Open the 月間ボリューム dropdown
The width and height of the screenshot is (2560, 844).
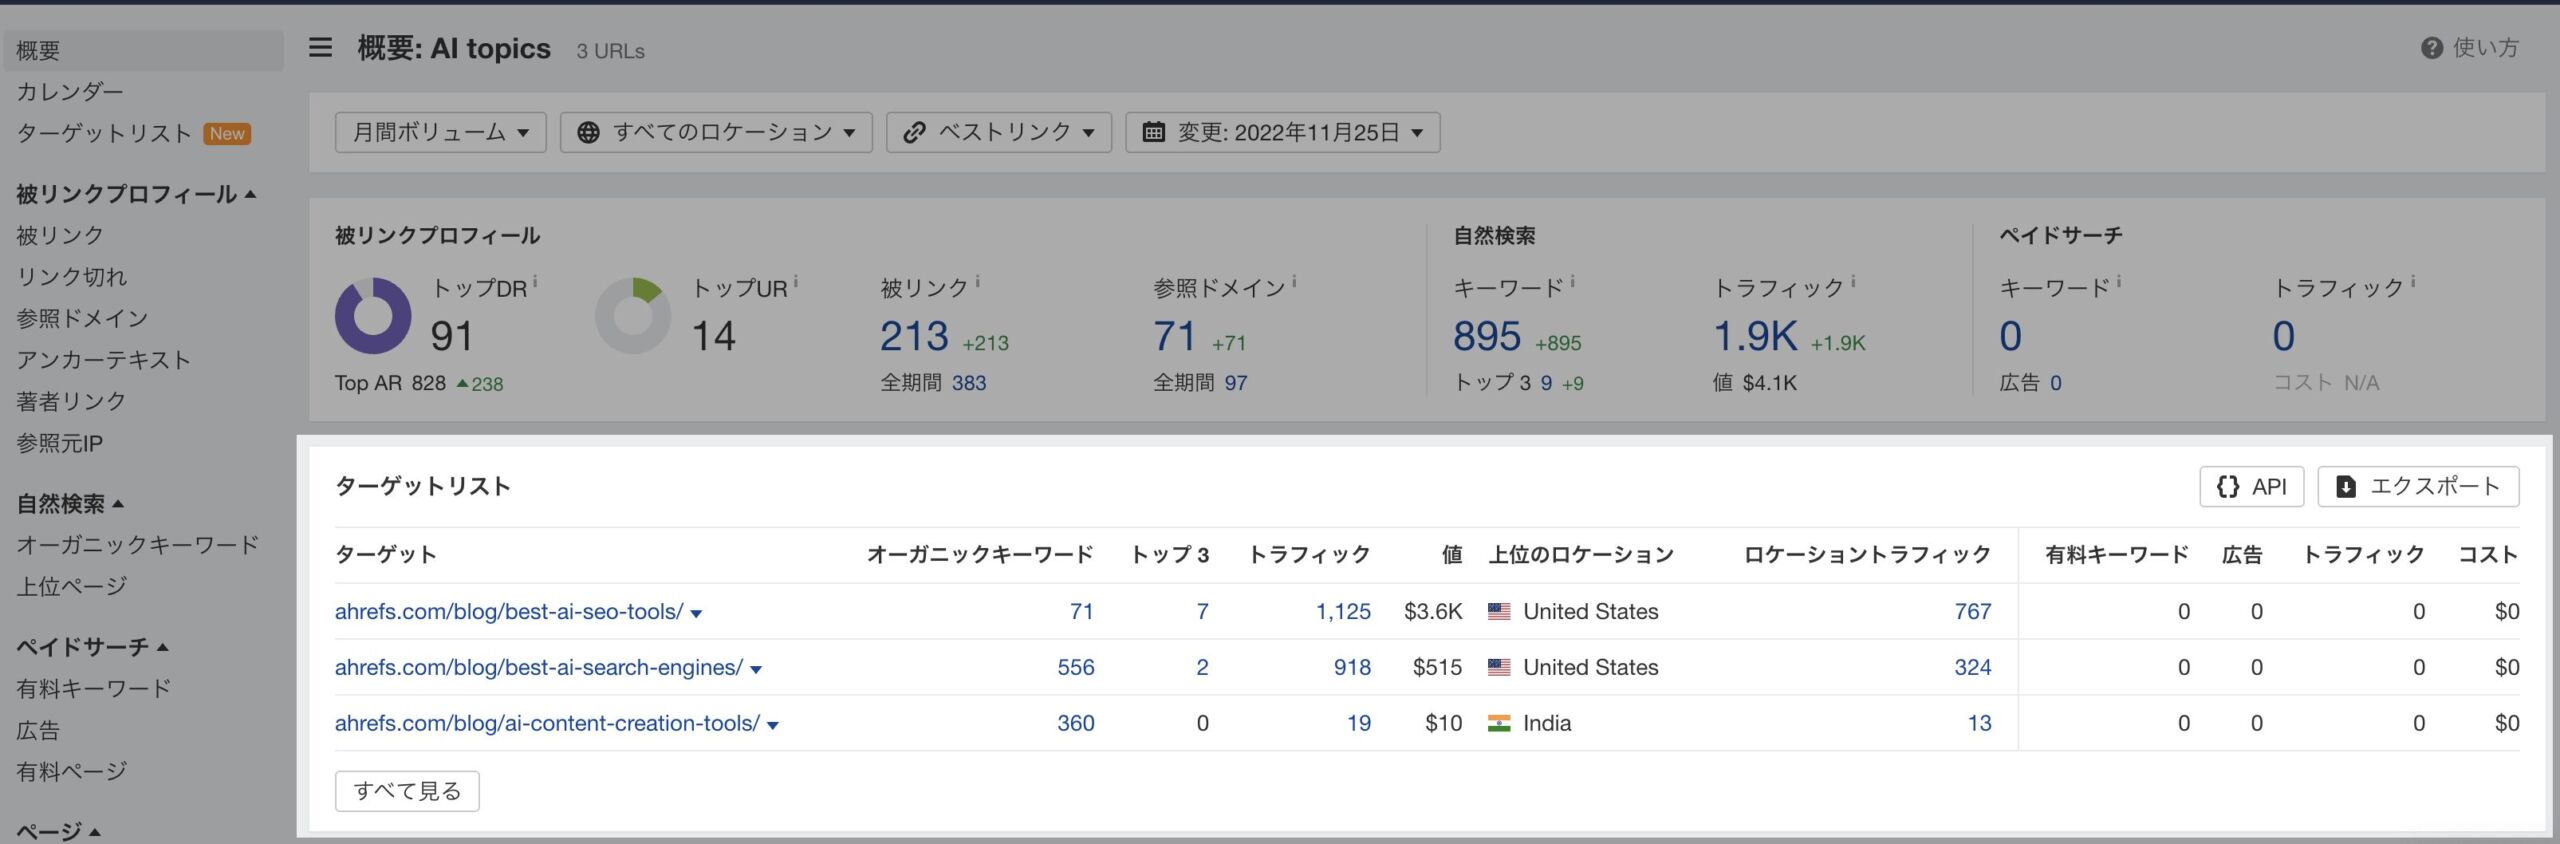[440, 132]
